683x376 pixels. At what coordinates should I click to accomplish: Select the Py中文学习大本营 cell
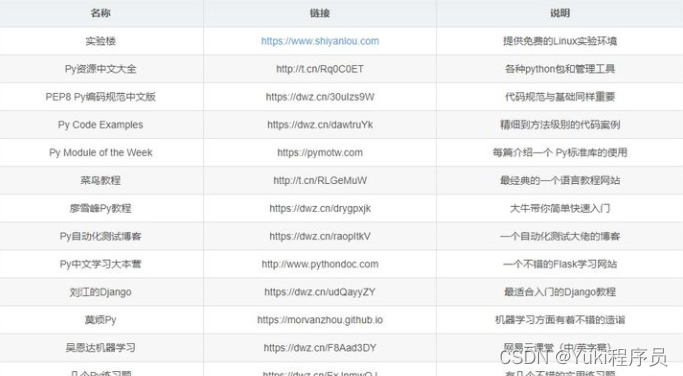point(101,264)
